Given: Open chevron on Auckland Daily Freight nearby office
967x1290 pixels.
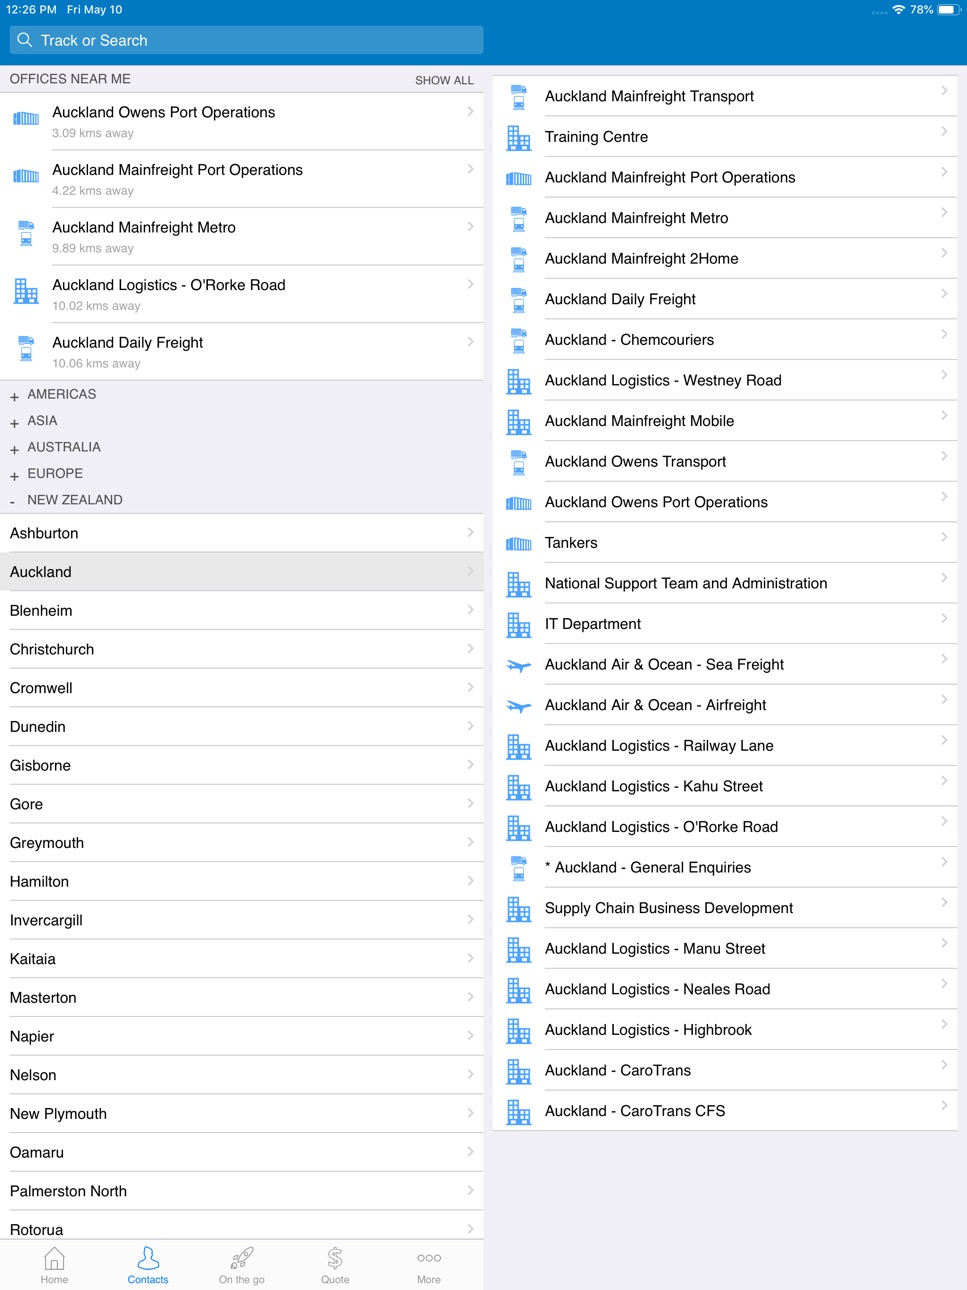Looking at the screenshot, I should (470, 342).
